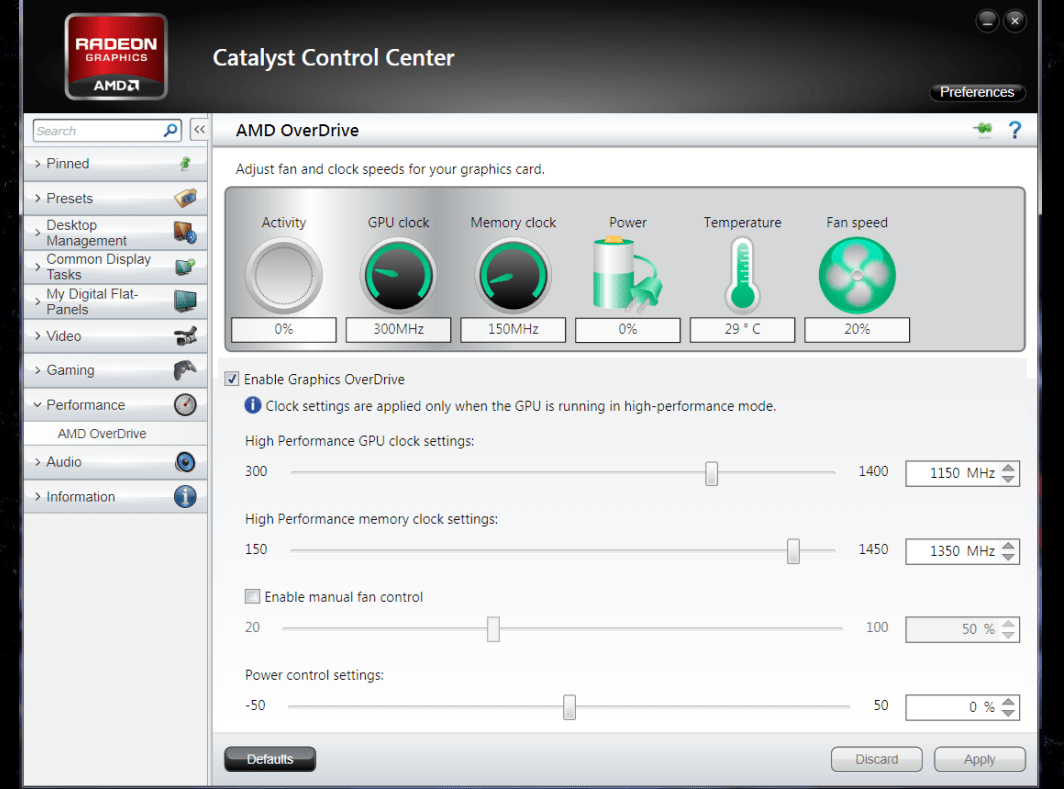The height and width of the screenshot is (789, 1064).
Task: Open the Preferences menu button
Action: [x=977, y=92]
